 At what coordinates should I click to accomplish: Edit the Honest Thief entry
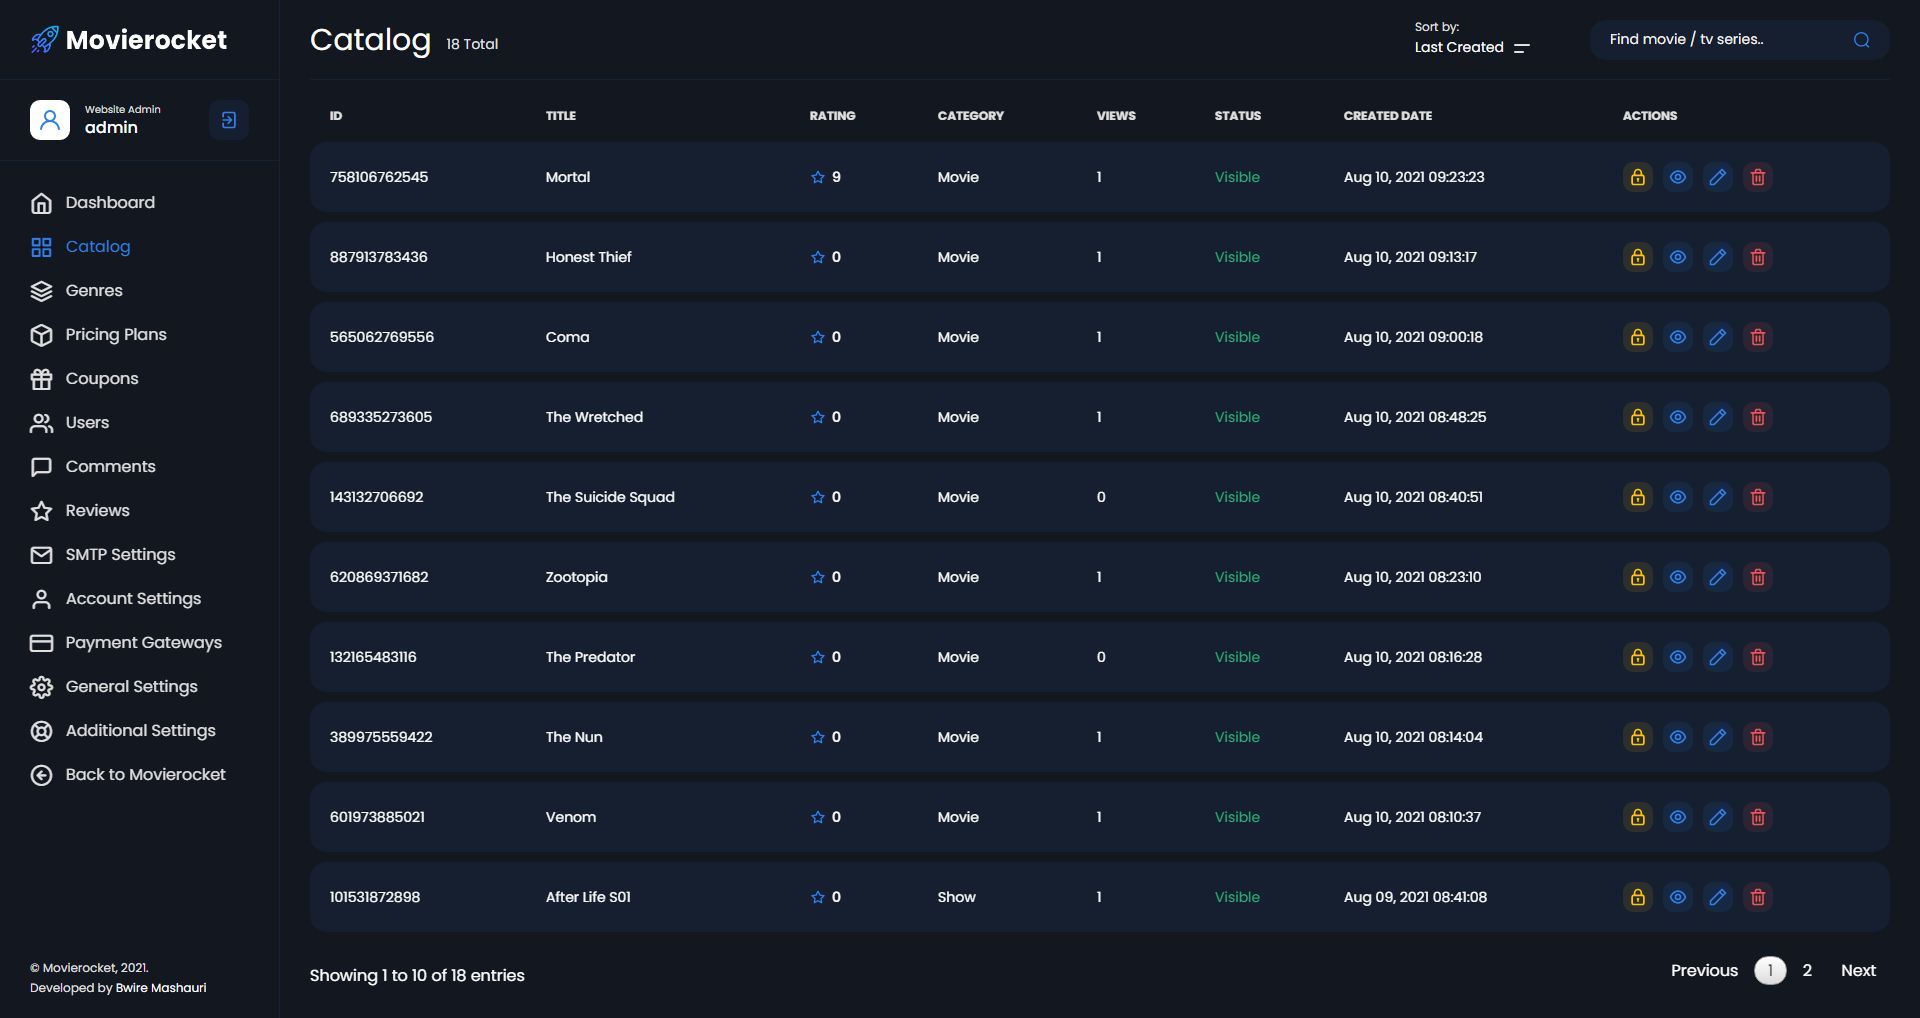(x=1717, y=257)
